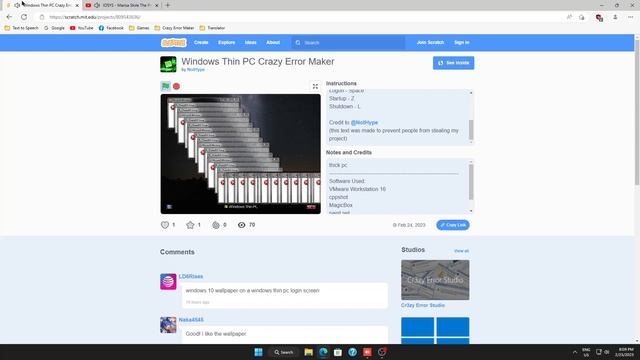The width and height of the screenshot is (640, 360).
Task: Click Facebook bookmark
Action: click(x=111, y=28)
